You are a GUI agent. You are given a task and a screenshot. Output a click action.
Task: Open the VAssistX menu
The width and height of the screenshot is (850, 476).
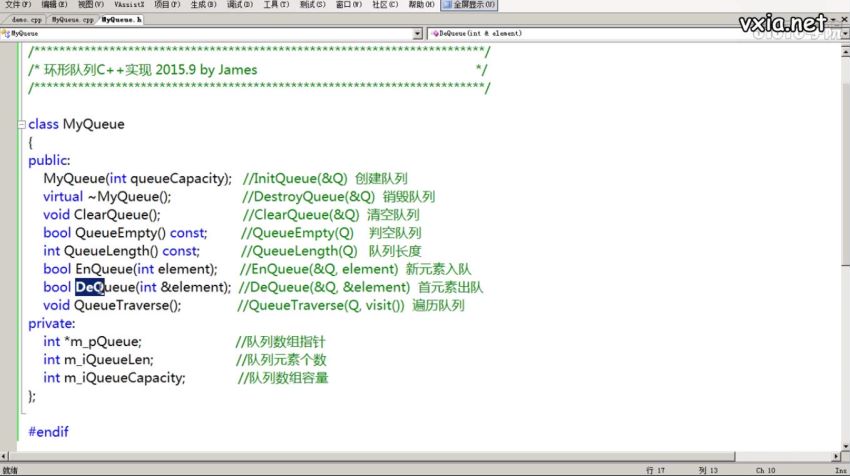(x=131, y=5)
